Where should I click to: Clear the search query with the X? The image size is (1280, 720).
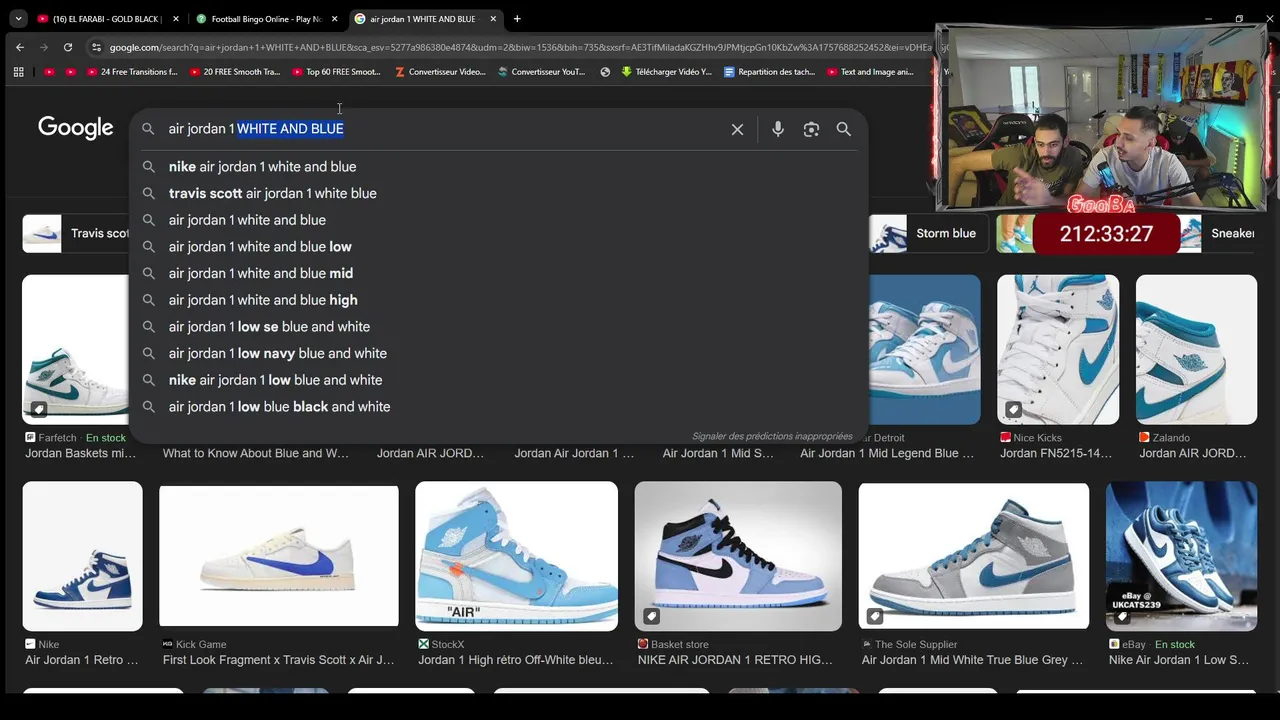737,129
